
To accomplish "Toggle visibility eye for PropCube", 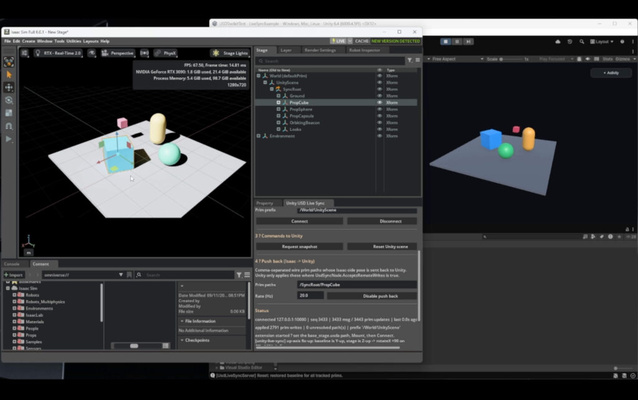I will (x=380, y=103).
